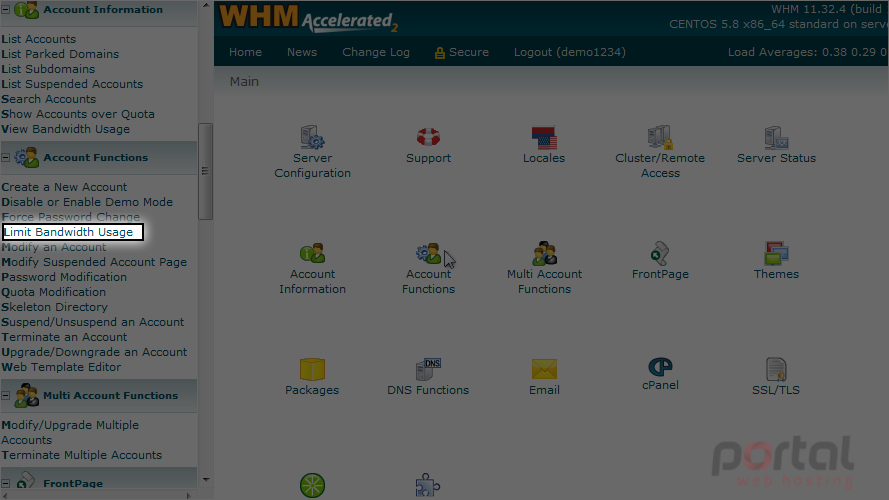Open List Parked Domains link

pyautogui.click(x=60, y=54)
